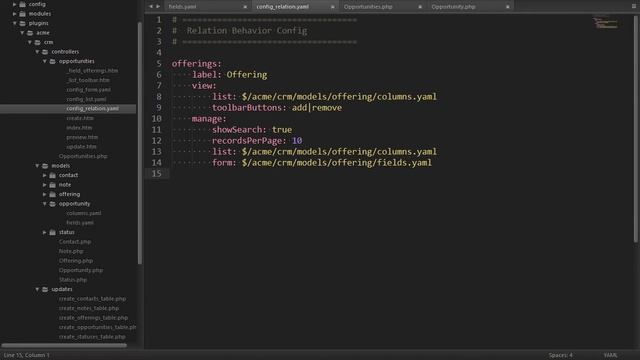Screen dimensions: 640x360
Task: Open create_contacts_table.php in updates
Action: point(92,299)
